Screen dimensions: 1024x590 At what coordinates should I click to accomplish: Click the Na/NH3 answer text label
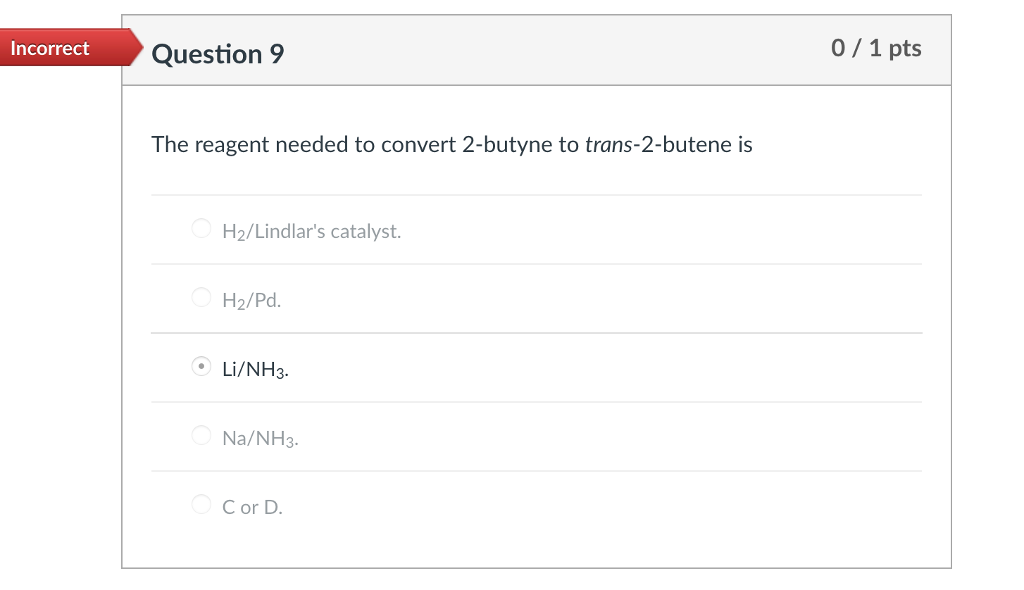pyautogui.click(x=258, y=437)
